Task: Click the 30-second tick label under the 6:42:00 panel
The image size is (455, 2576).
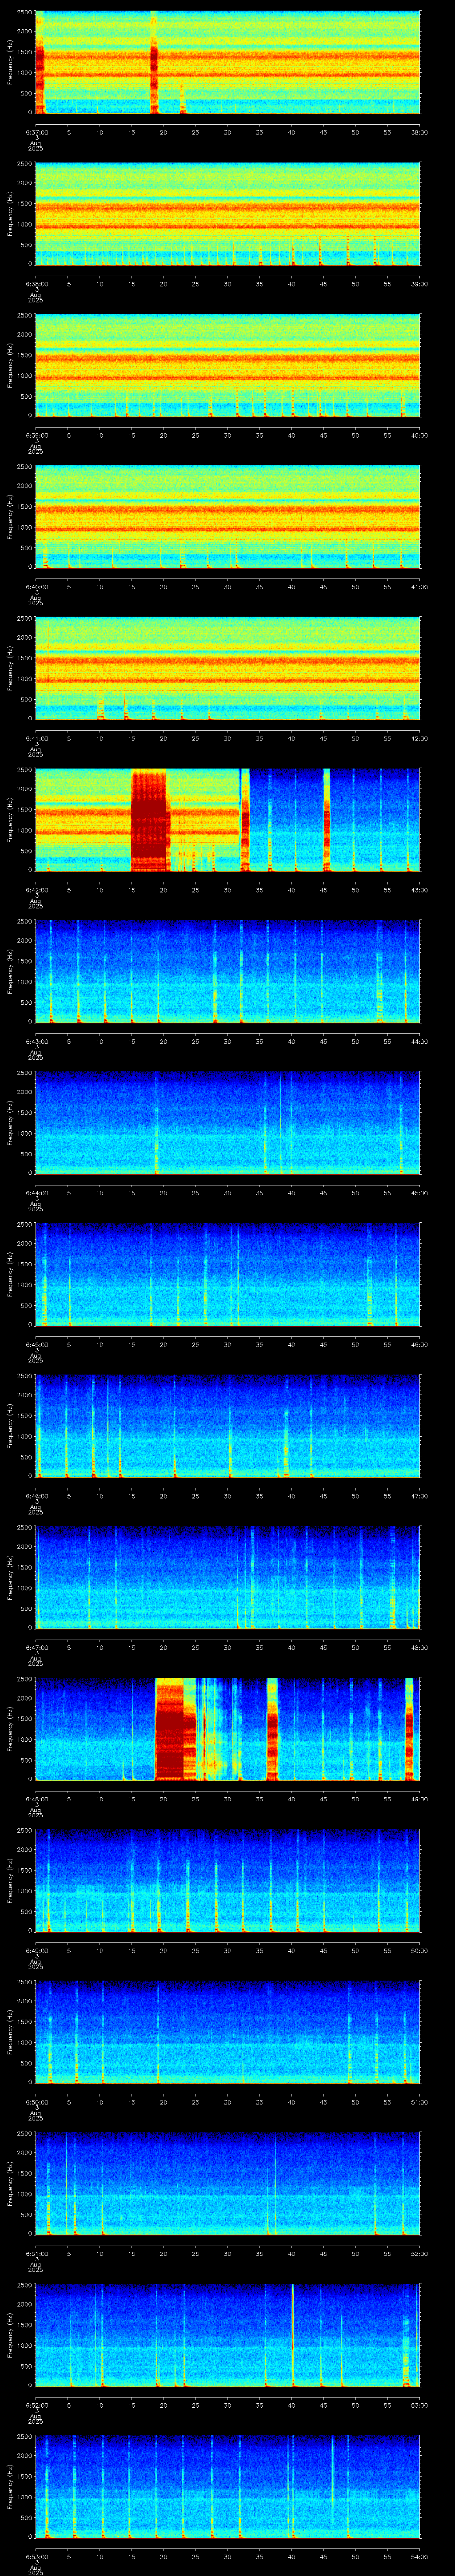Action: [x=228, y=890]
